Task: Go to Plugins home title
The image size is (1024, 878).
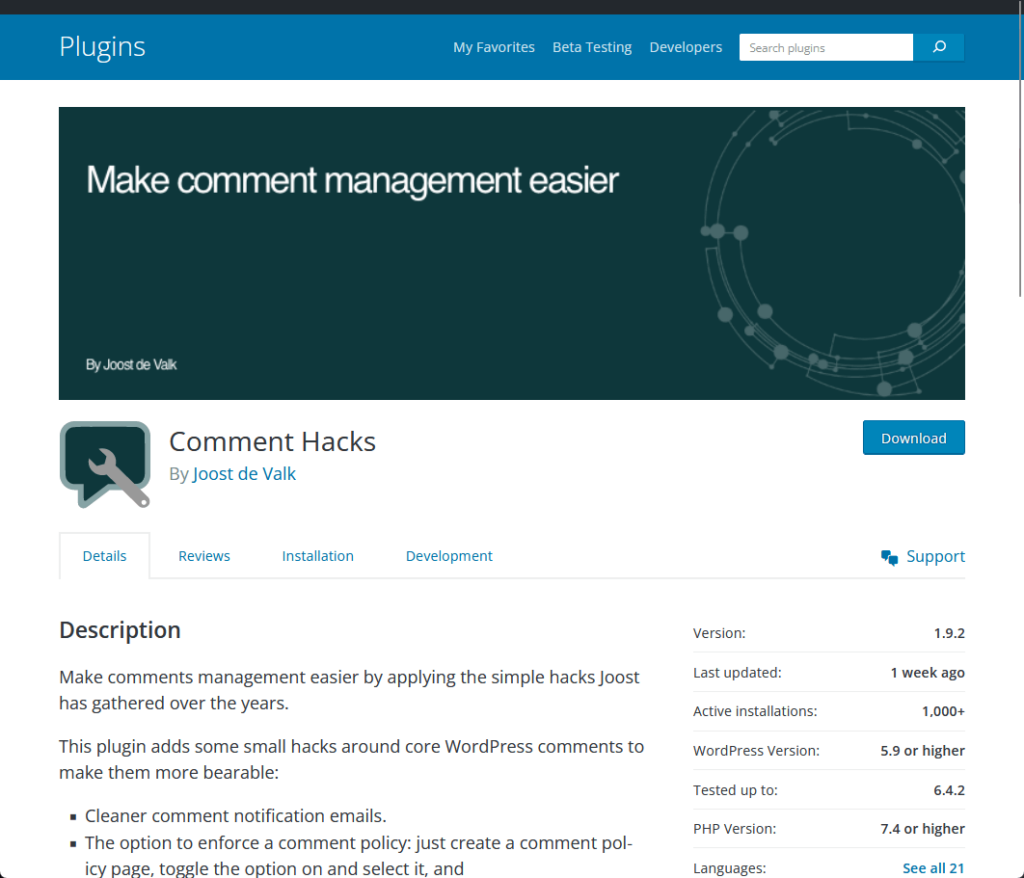Action: pos(103,47)
